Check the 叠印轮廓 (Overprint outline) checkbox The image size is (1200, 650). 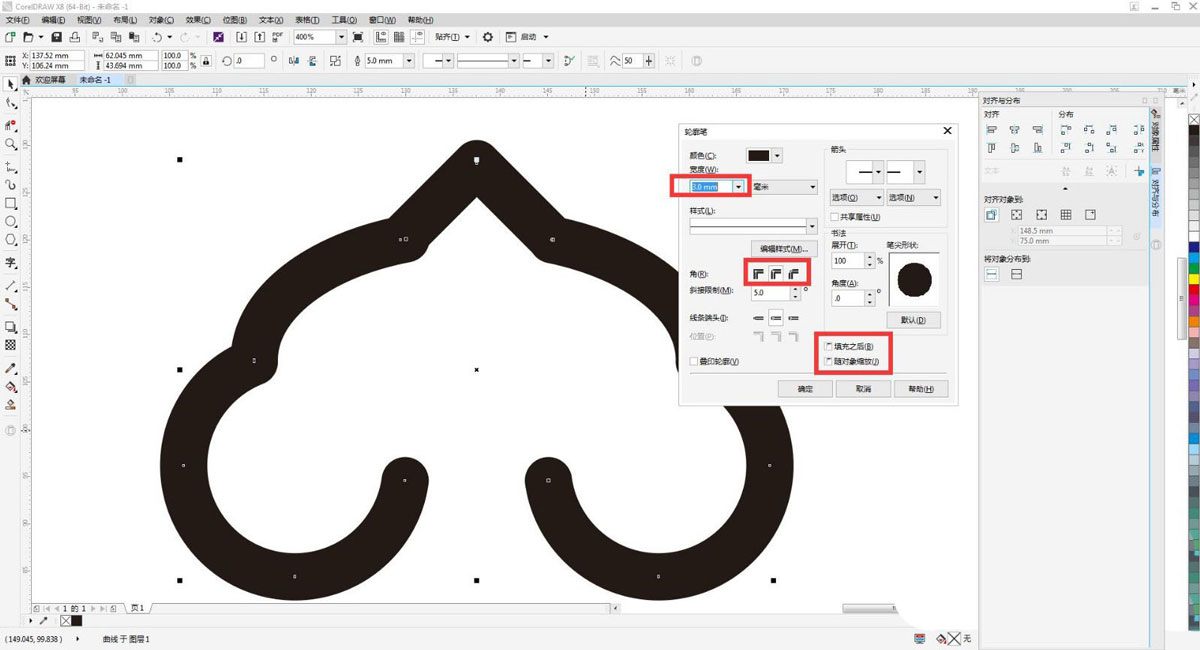(x=694, y=361)
